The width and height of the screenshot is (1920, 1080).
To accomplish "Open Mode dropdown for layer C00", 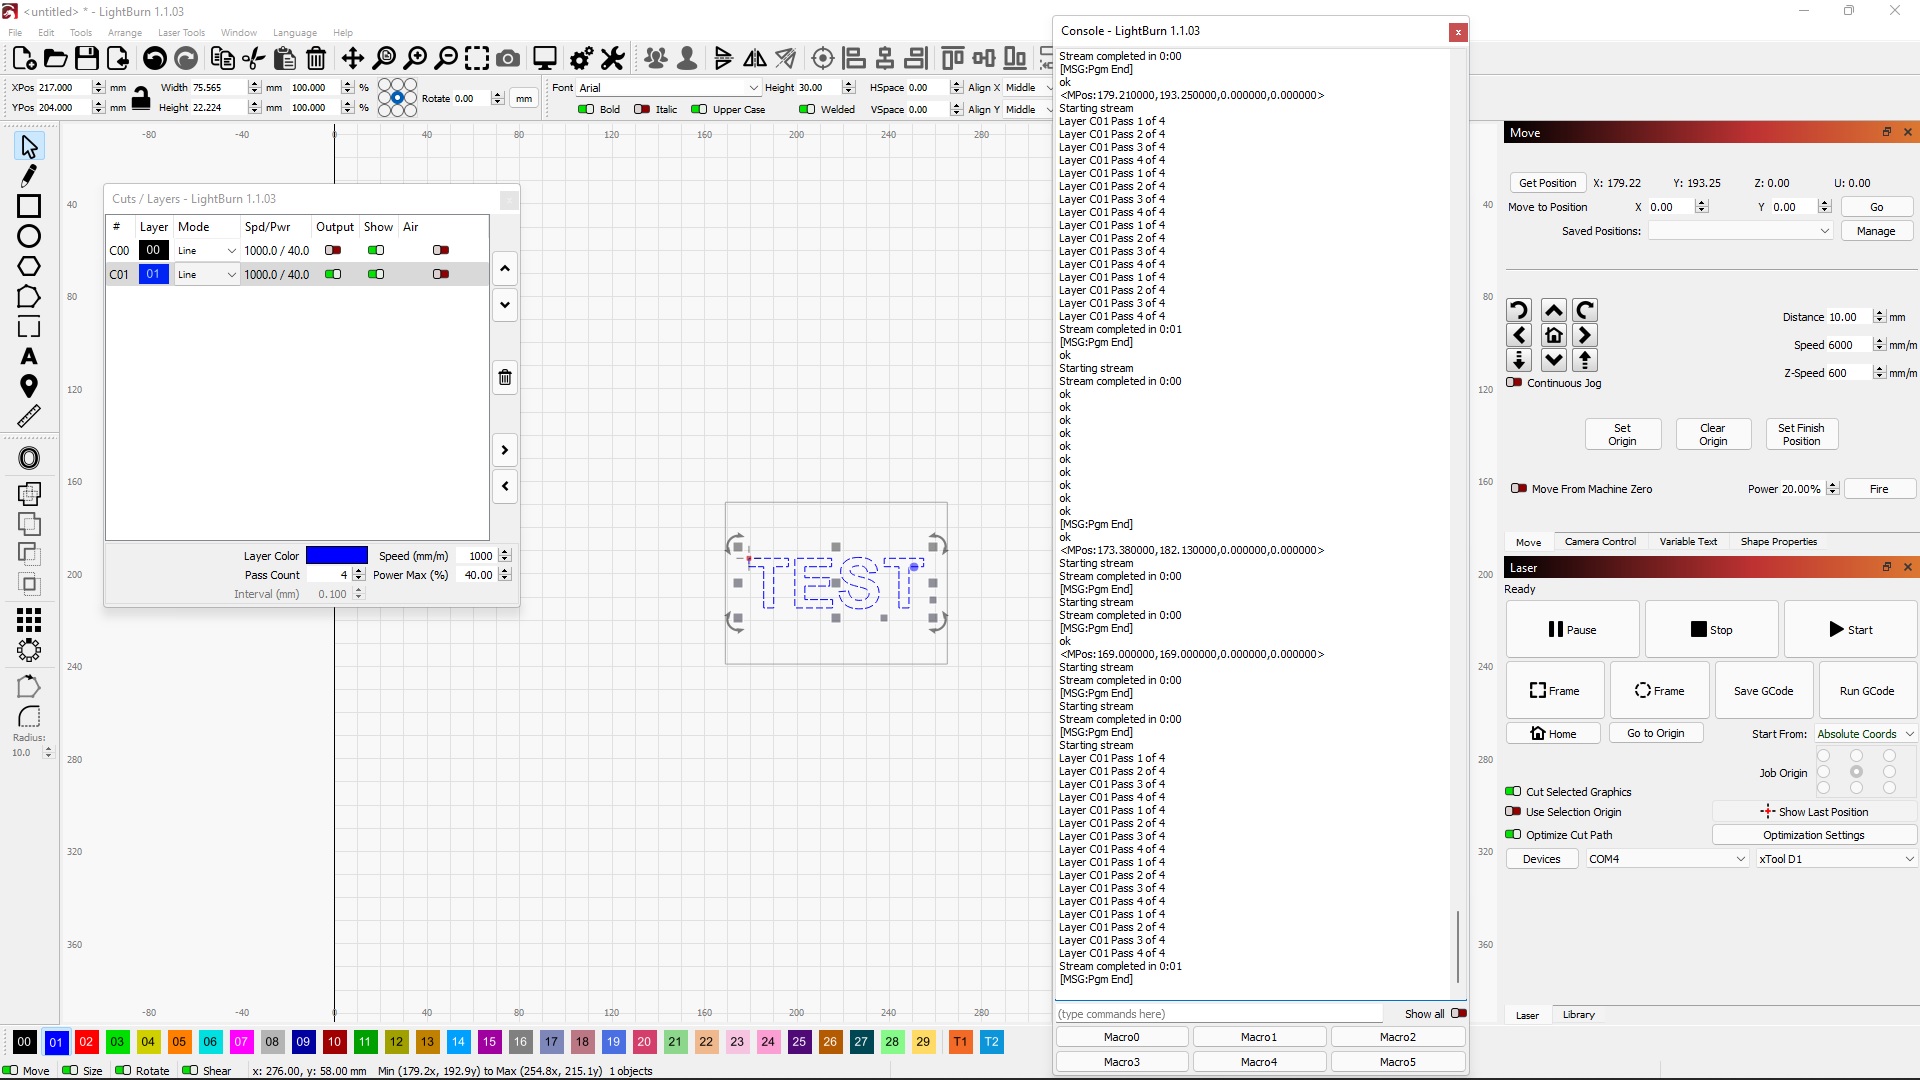I will click(x=207, y=250).
